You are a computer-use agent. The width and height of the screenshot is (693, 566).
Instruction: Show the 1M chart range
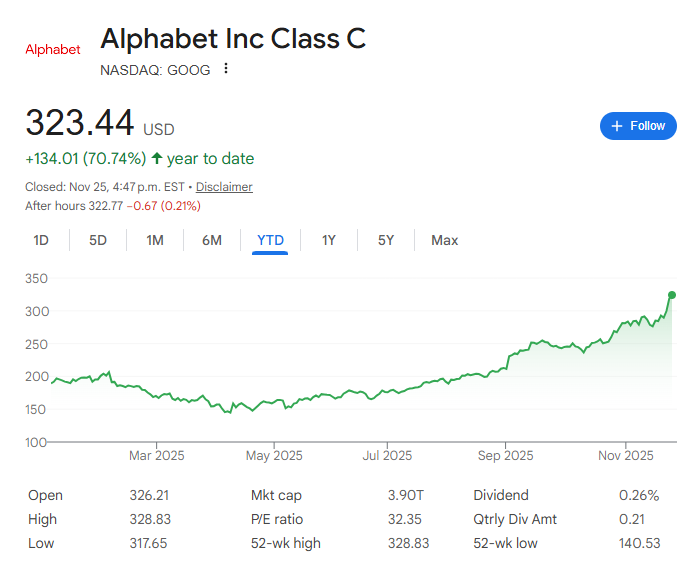tap(155, 240)
